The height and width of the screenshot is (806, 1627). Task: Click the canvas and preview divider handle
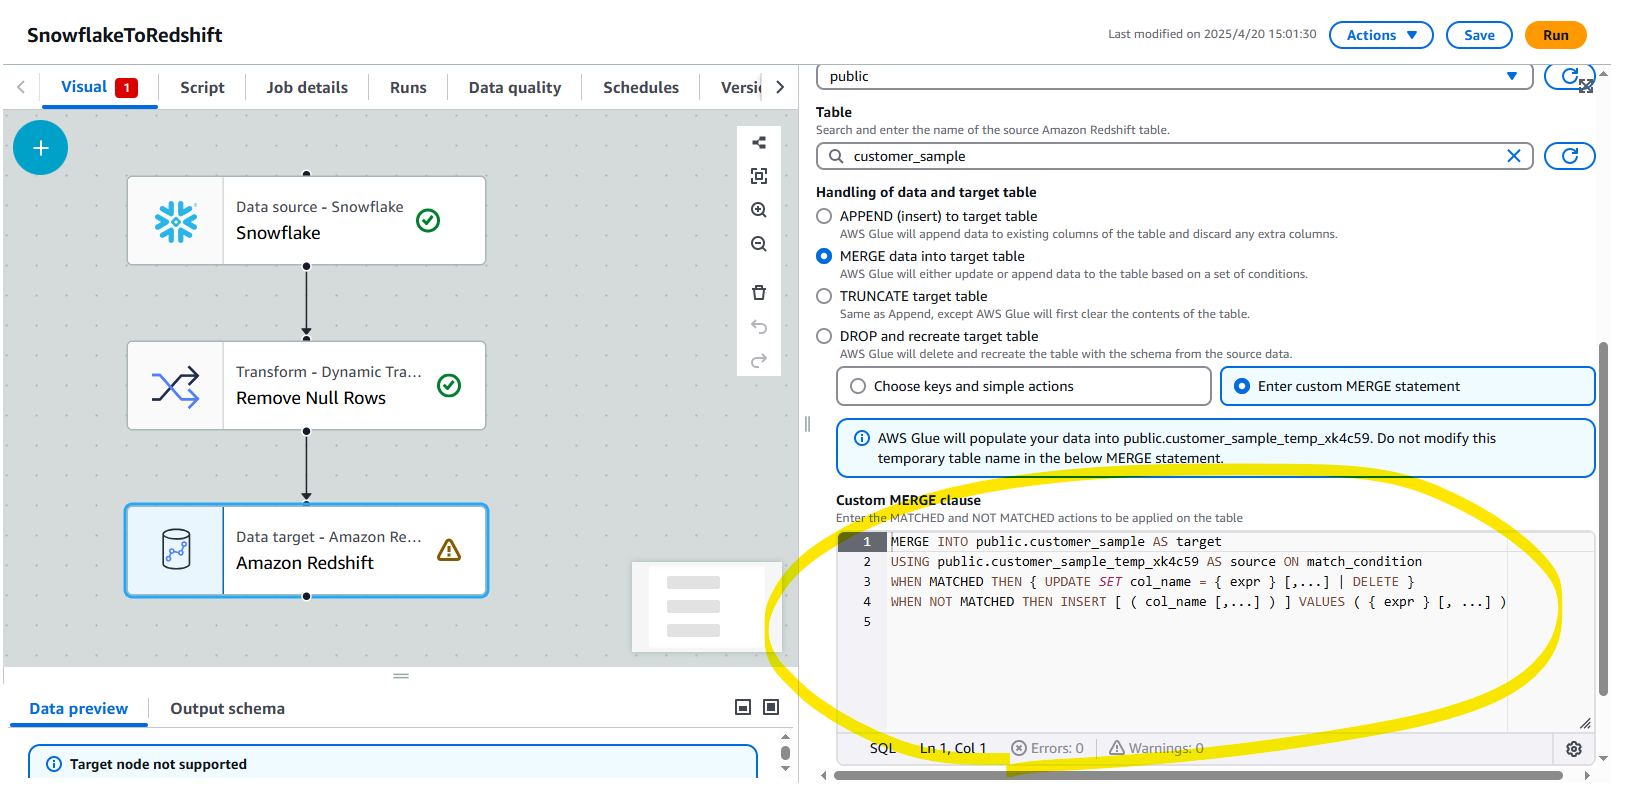(x=401, y=676)
